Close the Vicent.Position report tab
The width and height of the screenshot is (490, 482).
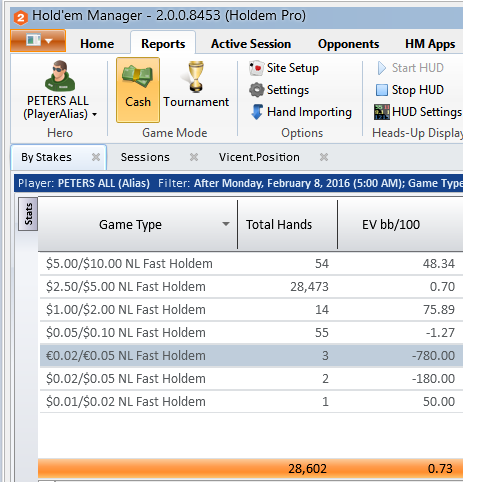point(324,157)
